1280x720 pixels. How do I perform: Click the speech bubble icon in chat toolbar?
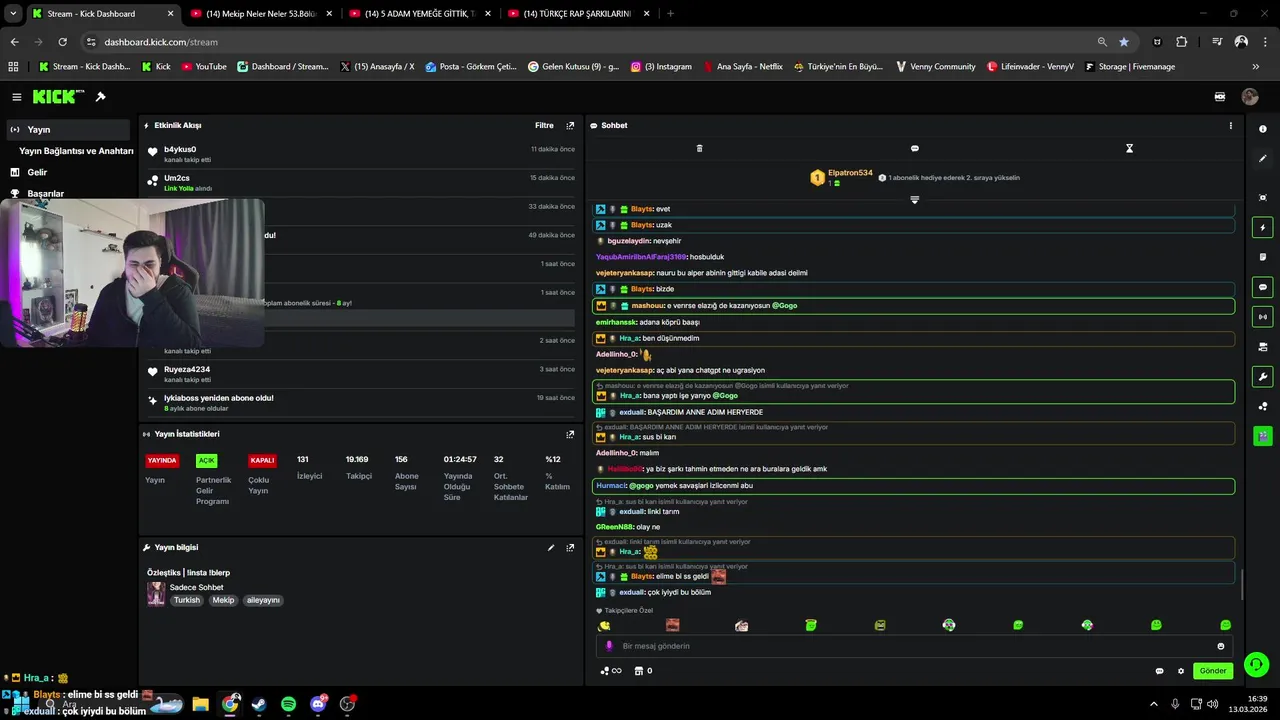(x=914, y=148)
